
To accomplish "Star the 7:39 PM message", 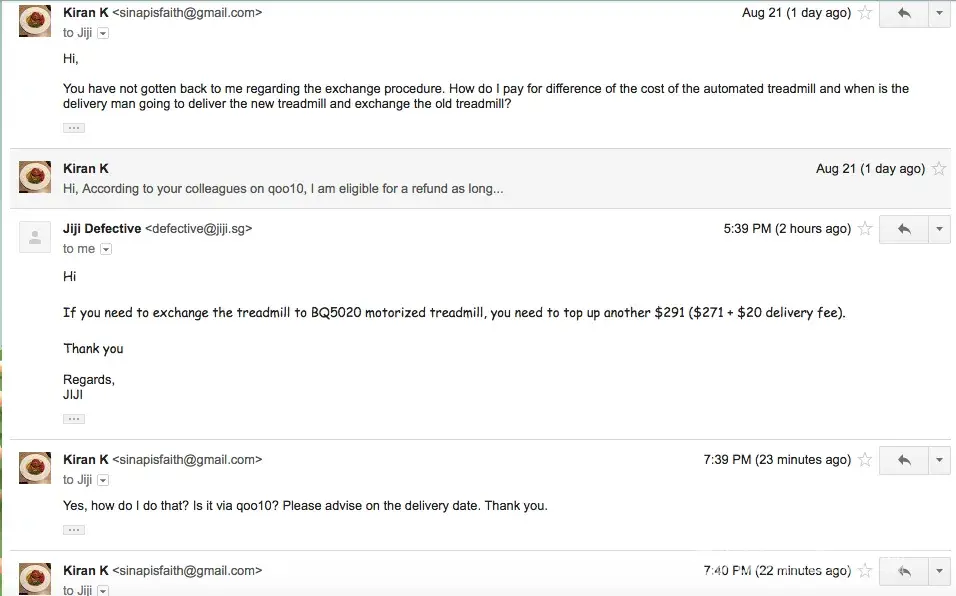I will coord(865,460).
